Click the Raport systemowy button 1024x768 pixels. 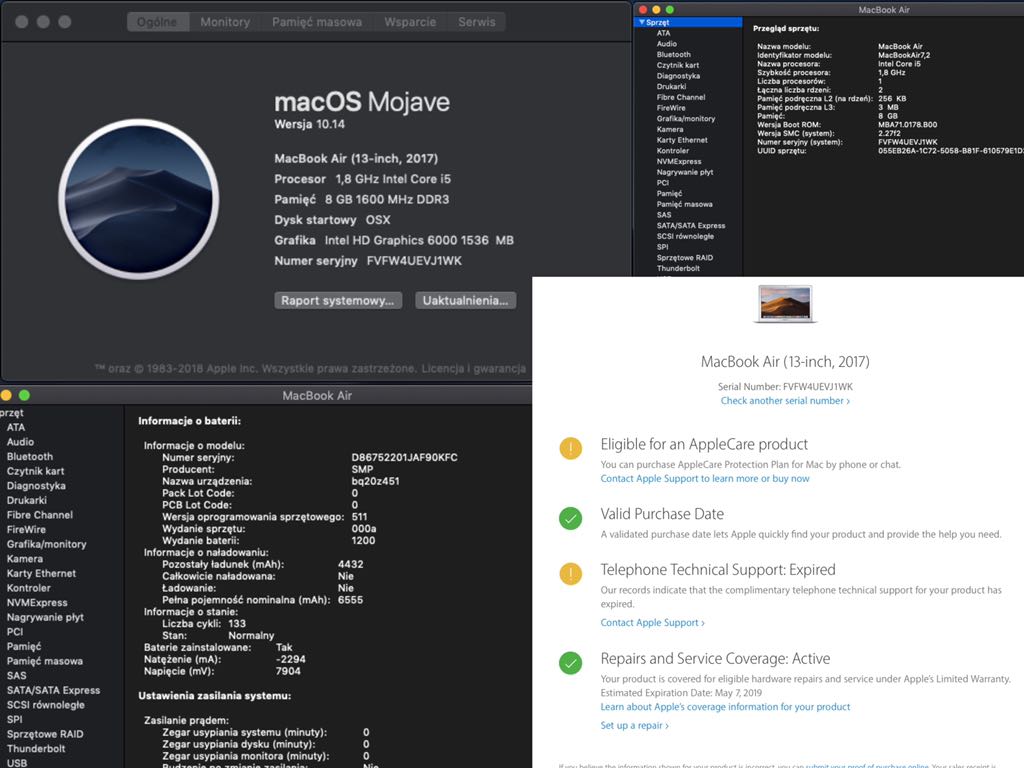tap(338, 300)
